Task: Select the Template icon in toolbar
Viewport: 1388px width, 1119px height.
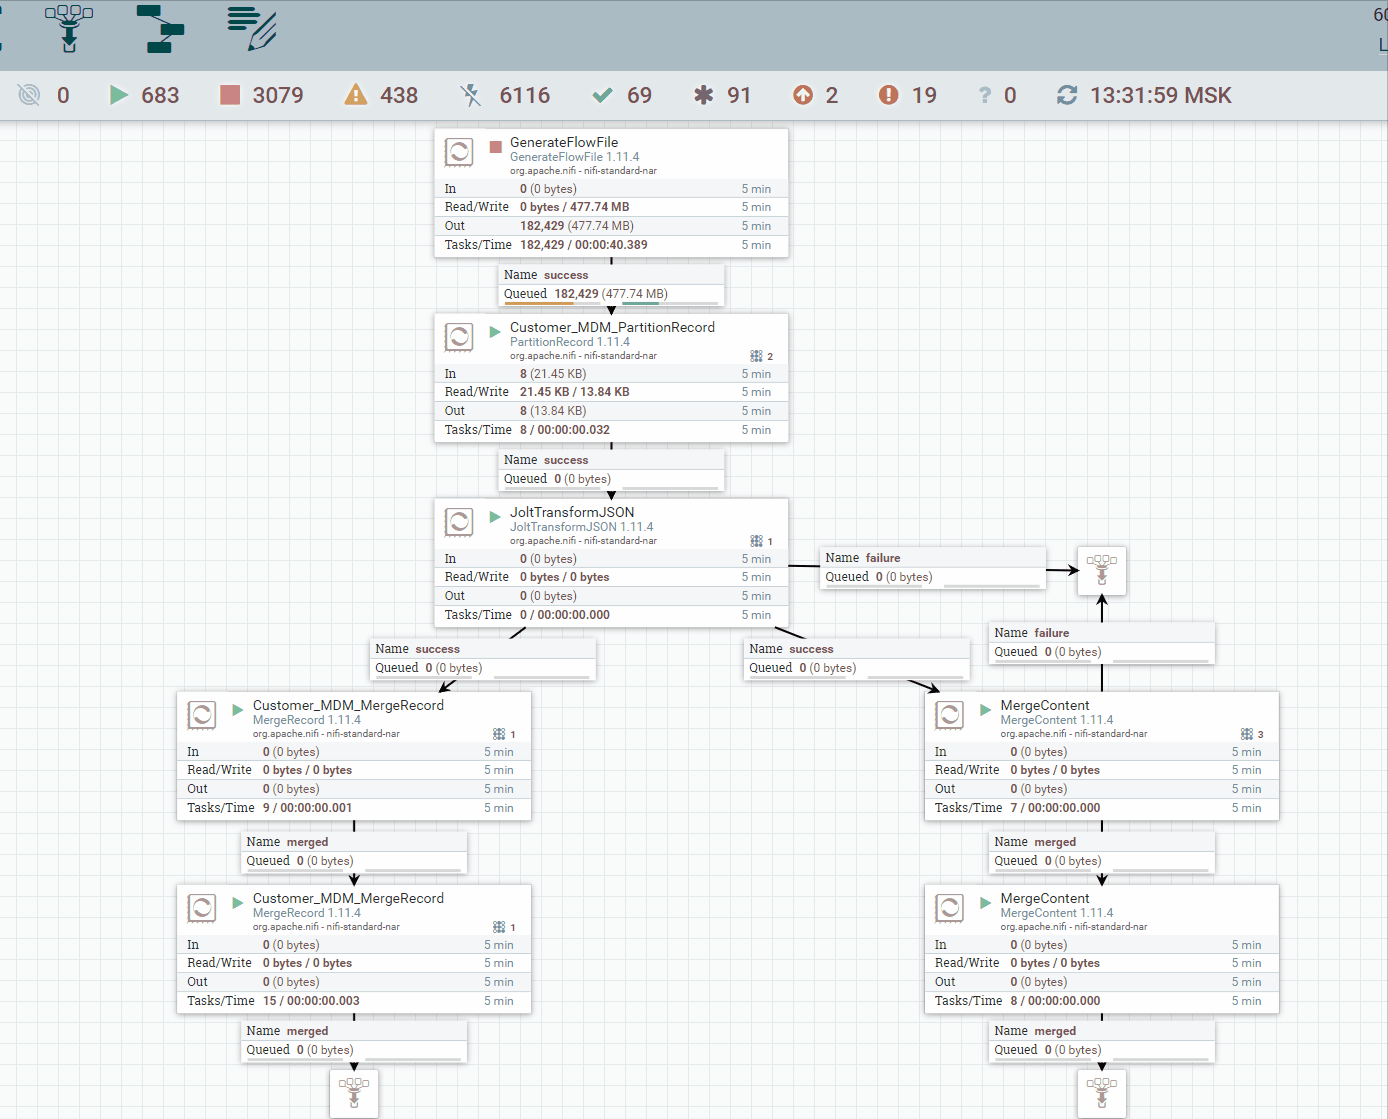Action: tap(160, 28)
